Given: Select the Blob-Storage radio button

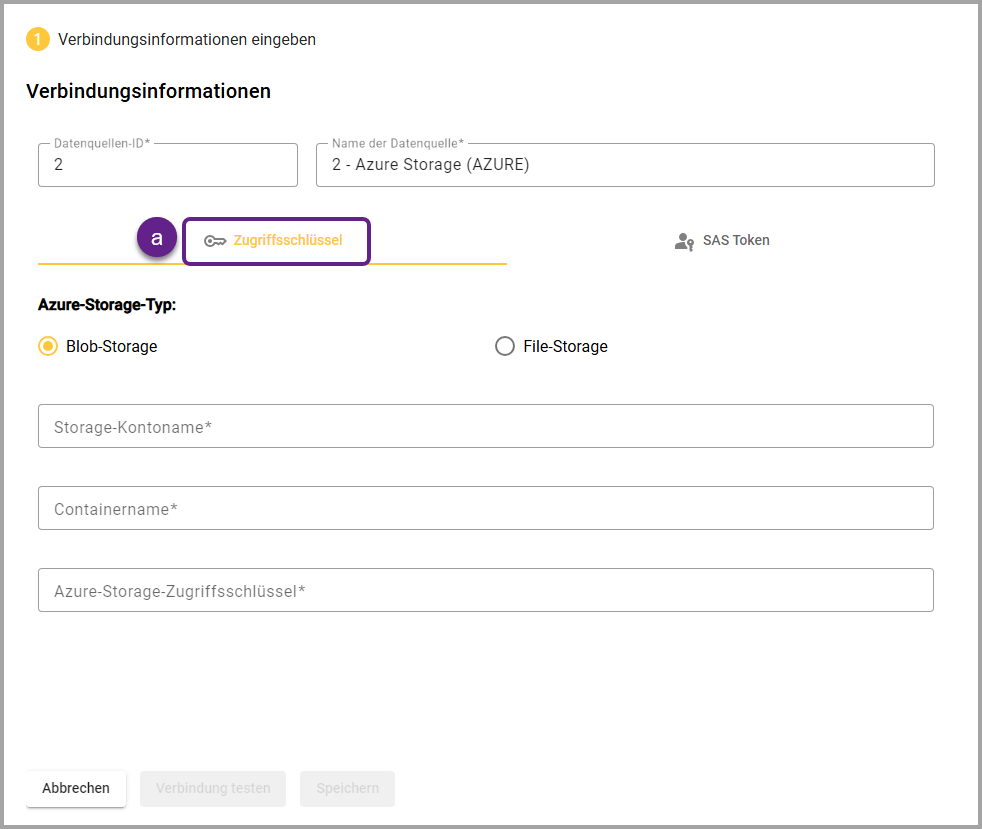Looking at the screenshot, I should point(48,347).
